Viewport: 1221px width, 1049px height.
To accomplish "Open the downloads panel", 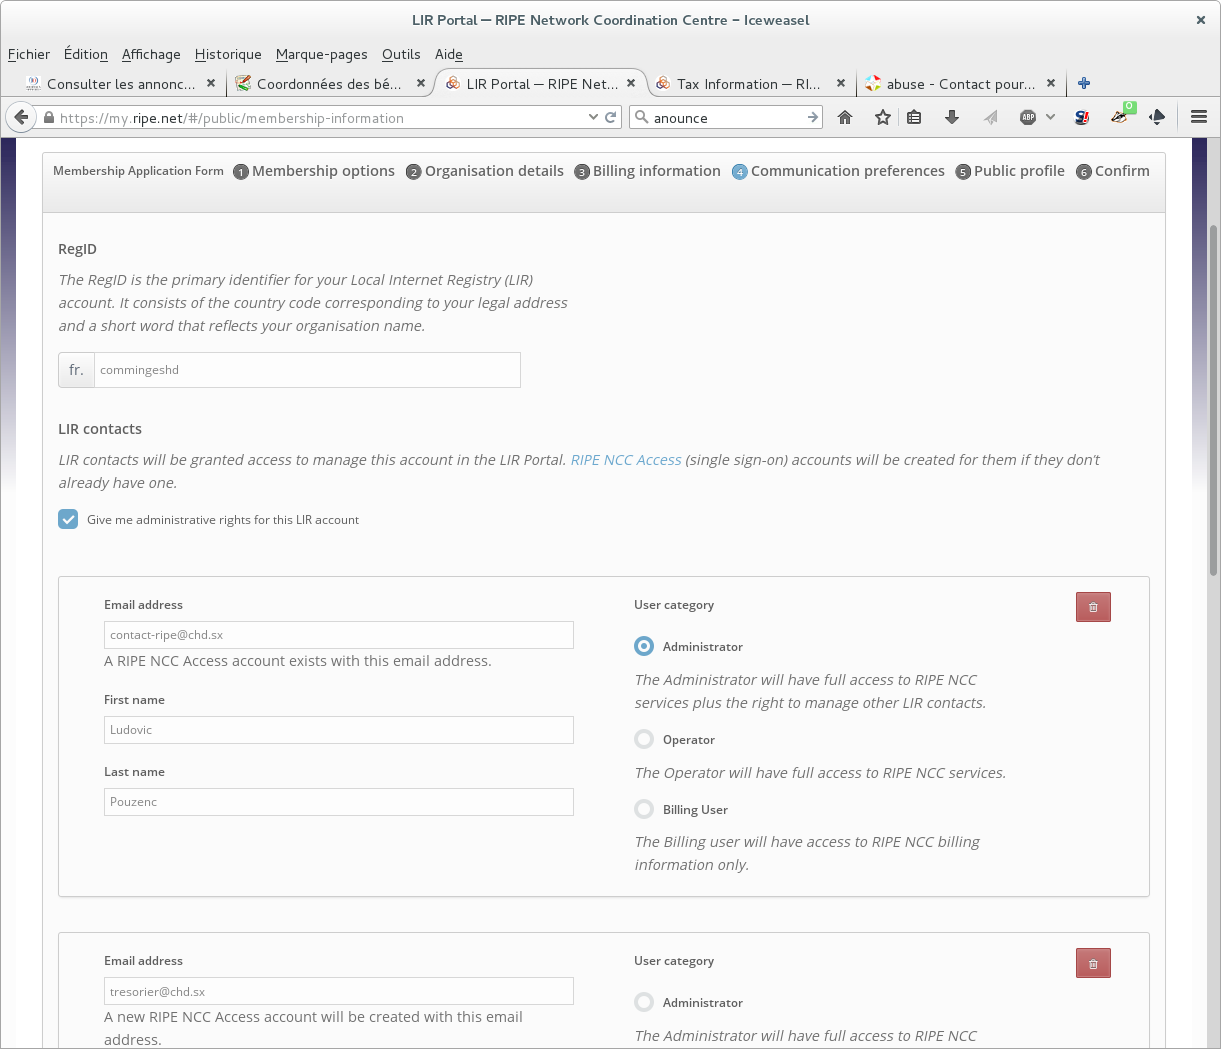I will [x=952, y=117].
